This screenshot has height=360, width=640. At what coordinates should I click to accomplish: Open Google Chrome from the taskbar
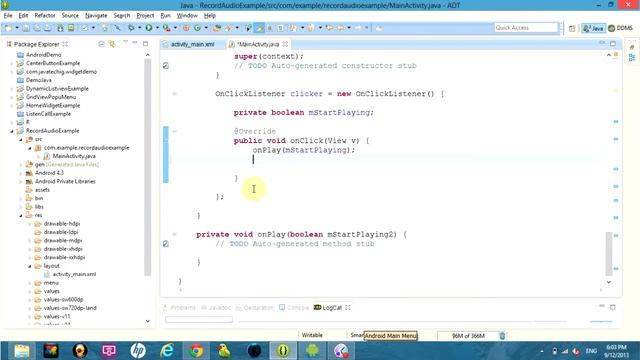[x=196, y=351]
